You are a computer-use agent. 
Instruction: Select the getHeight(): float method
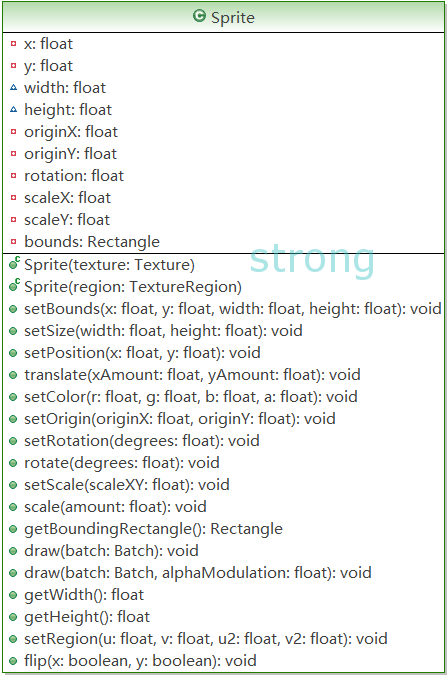87,616
